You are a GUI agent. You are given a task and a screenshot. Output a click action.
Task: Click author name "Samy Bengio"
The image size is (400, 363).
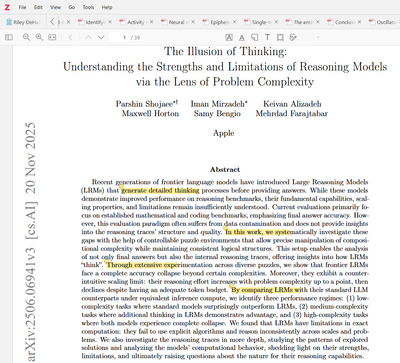click(217, 114)
